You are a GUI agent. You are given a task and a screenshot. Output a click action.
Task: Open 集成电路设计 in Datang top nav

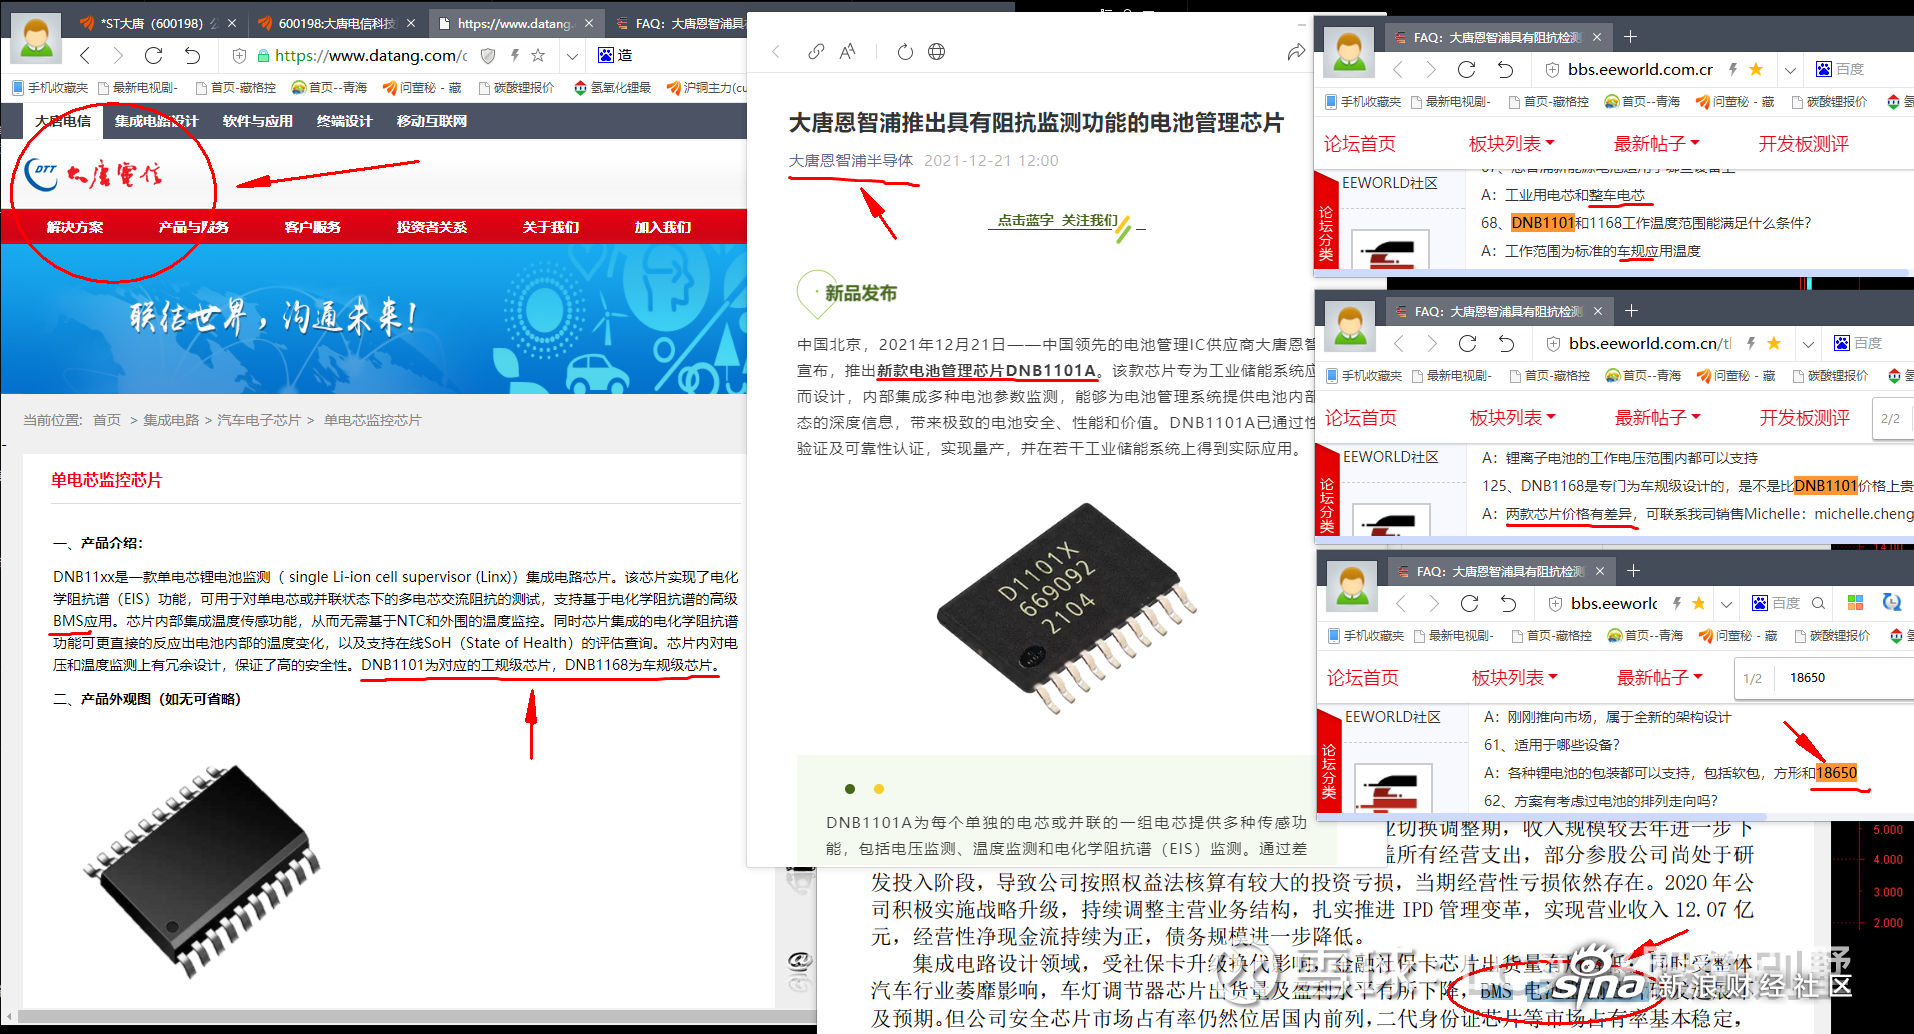point(156,121)
